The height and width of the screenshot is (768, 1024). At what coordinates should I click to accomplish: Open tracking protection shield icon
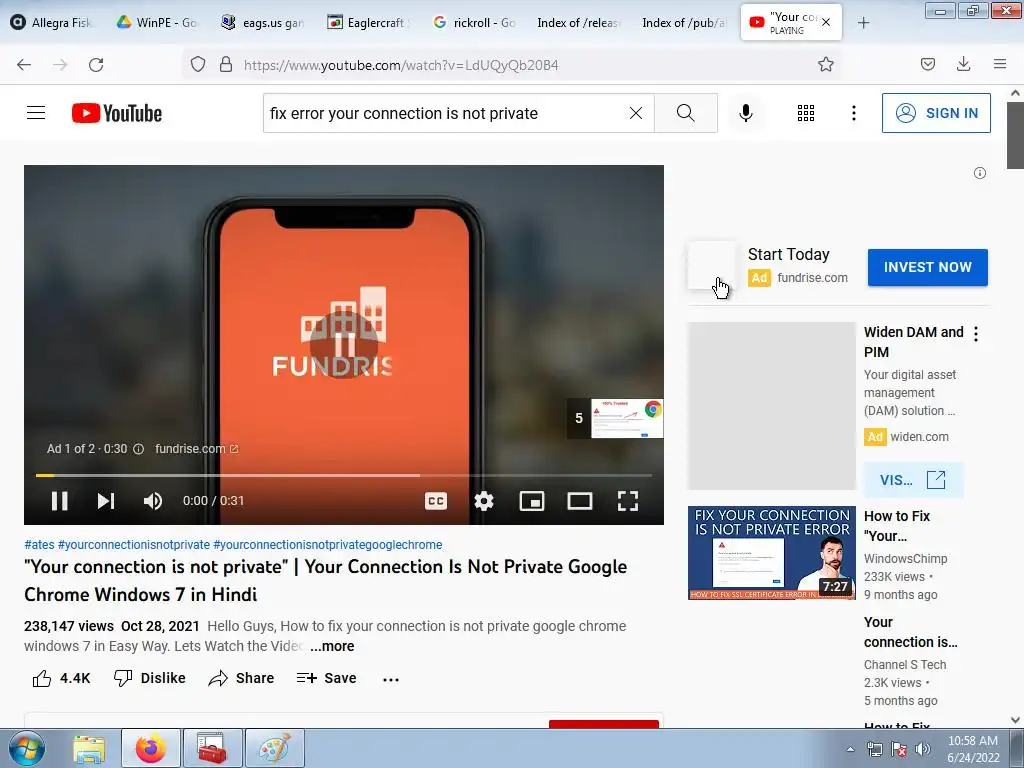click(198, 65)
